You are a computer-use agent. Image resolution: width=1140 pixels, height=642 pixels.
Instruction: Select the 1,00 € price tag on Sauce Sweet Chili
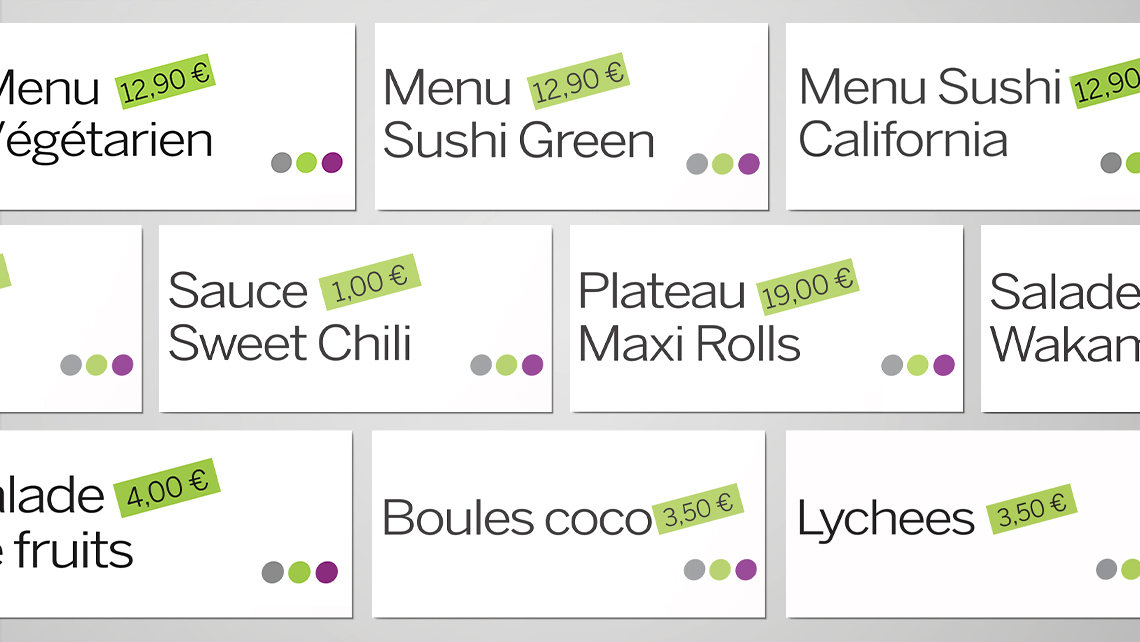370,283
